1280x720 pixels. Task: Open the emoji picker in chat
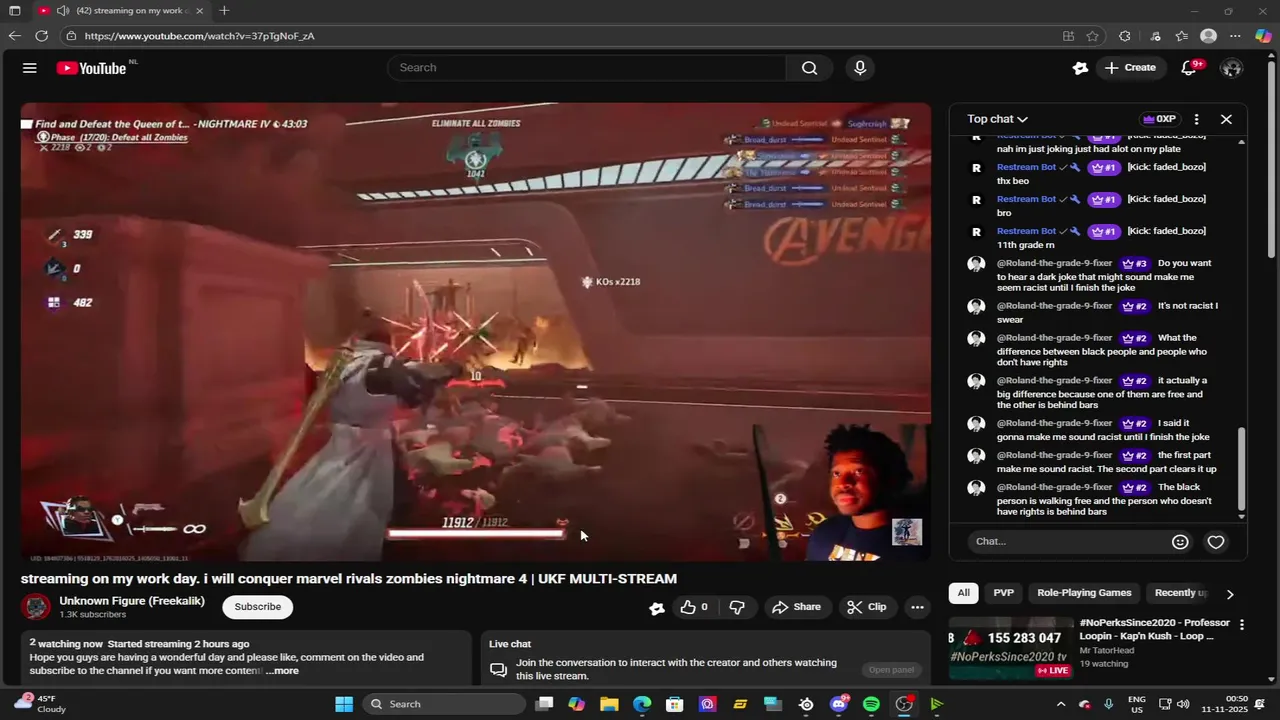pyautogui.click(x=1180, y=542)
